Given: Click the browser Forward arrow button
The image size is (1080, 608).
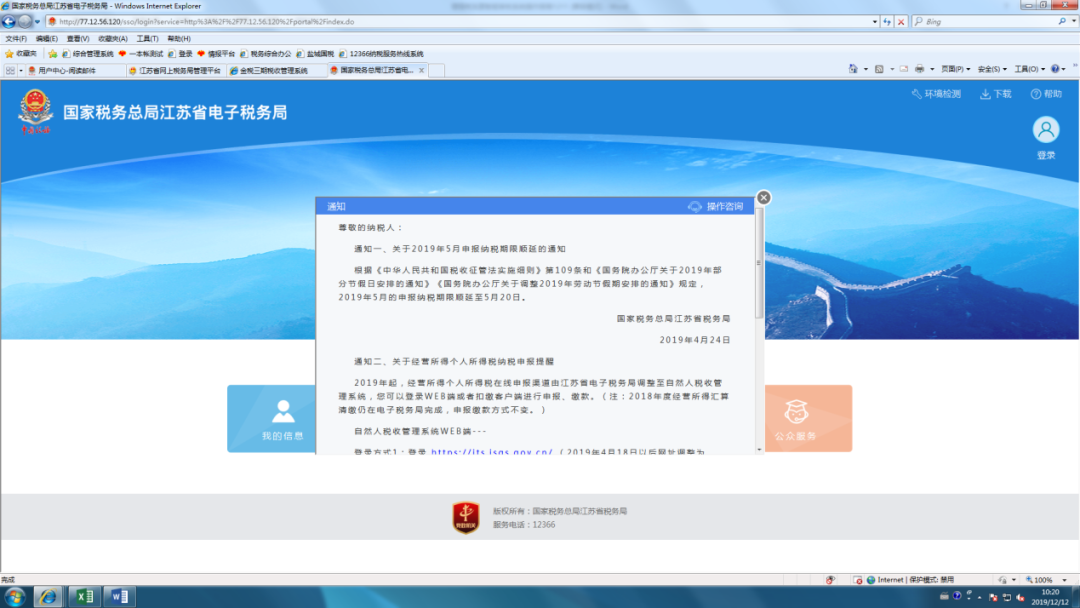Looking at the screenshot, I should click(x=25, y=21).
